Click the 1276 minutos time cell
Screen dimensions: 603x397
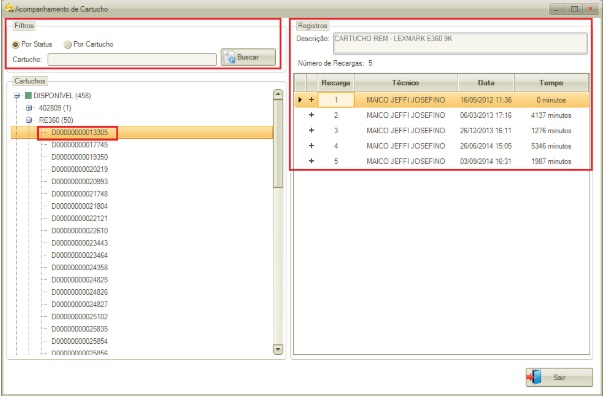tap(551, 131)
